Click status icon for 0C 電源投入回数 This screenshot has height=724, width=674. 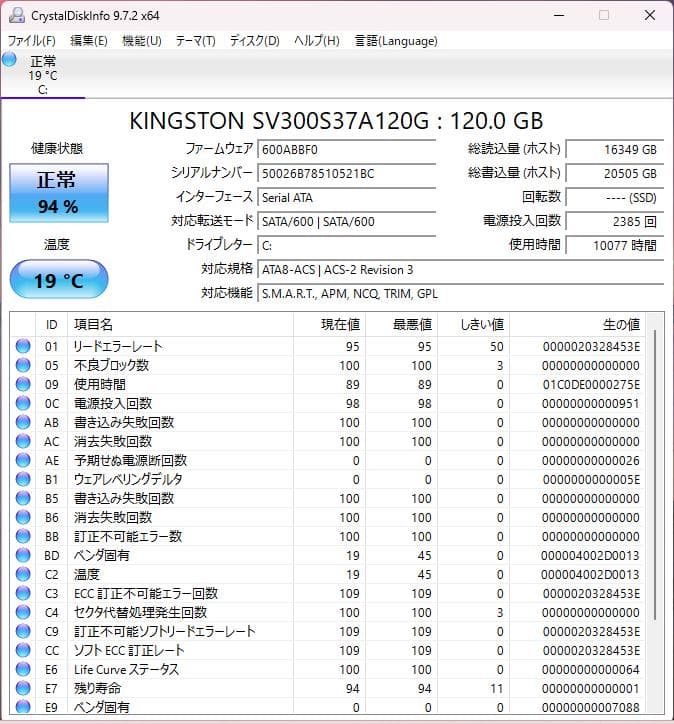(23, 403)
